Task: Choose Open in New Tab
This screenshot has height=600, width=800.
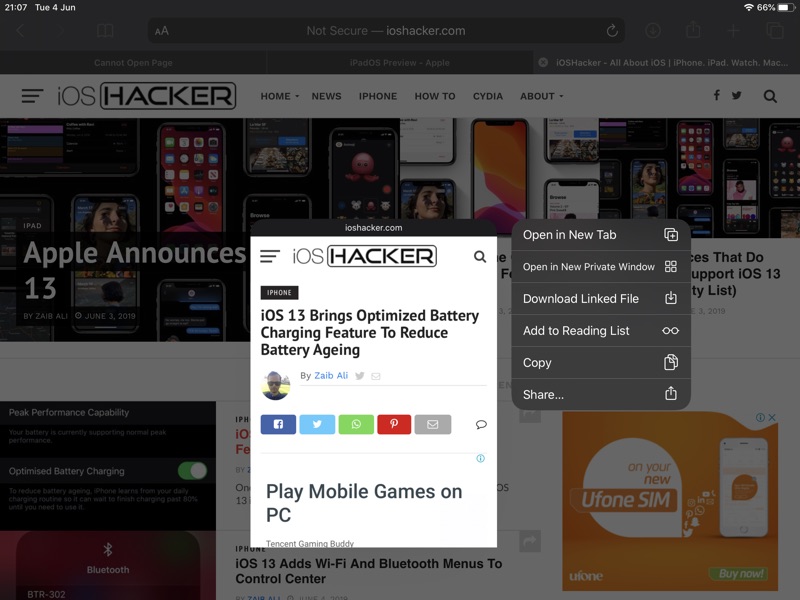Action: pos(601,235)
